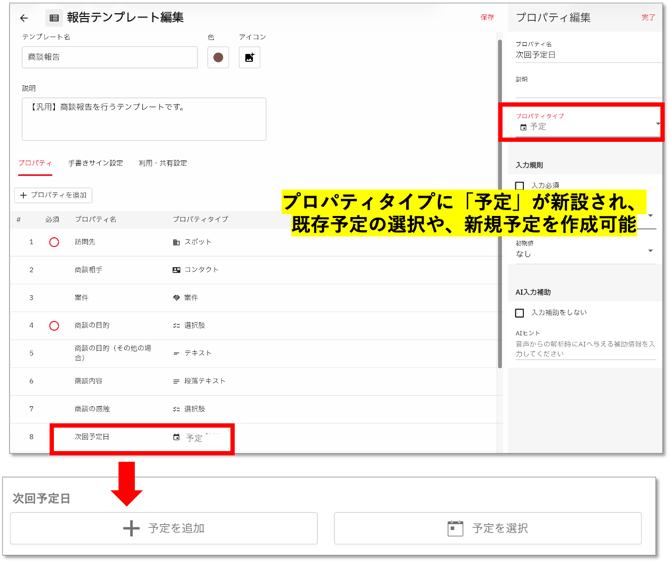
Task: Select the 商談内容 property row
Action: pyautogui.click(x=256, y=381)
